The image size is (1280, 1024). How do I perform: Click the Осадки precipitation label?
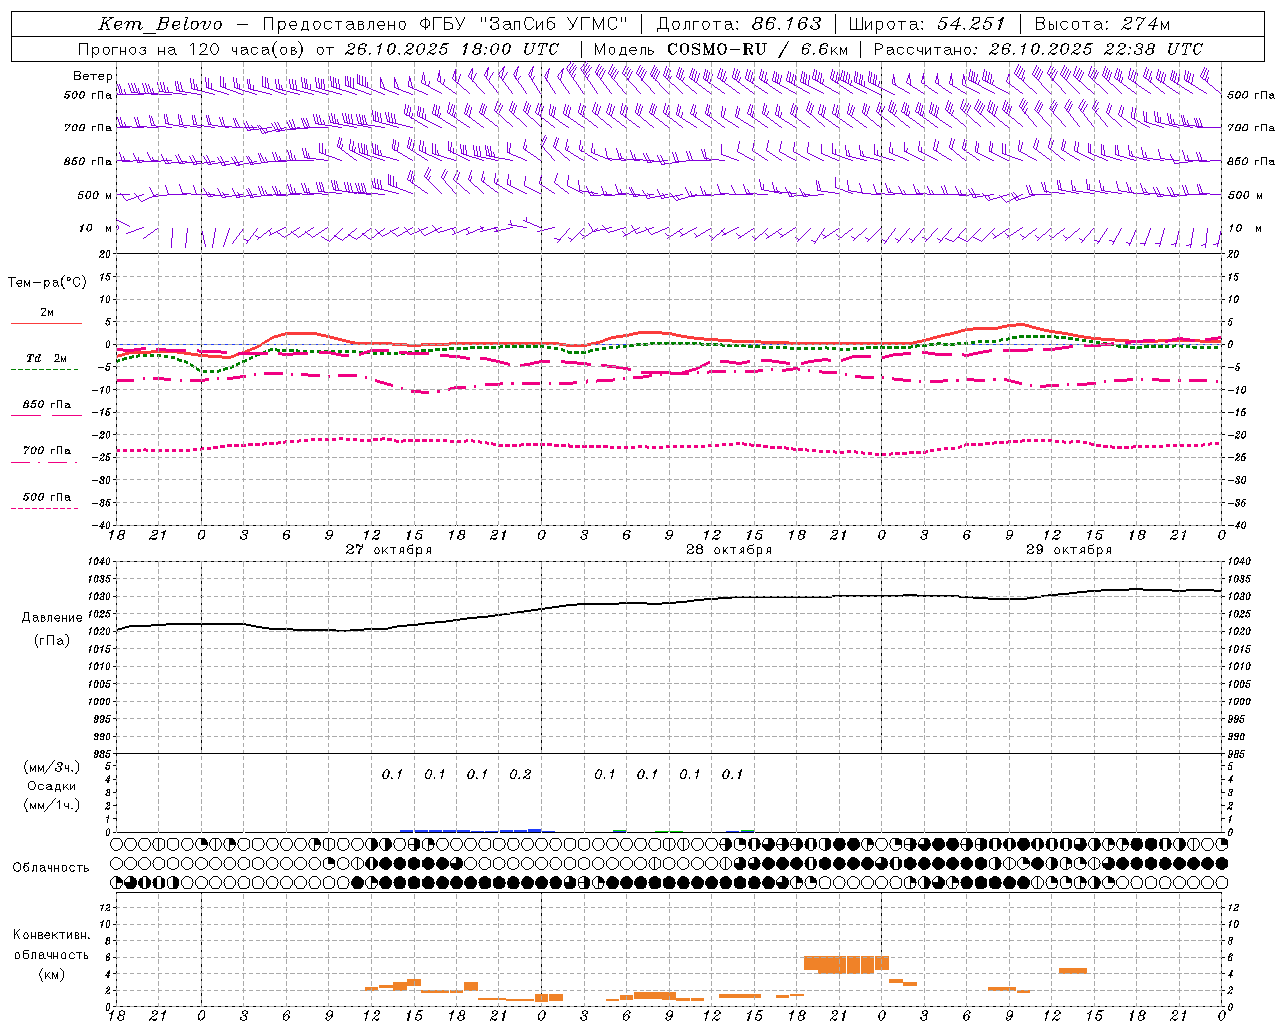click(x=52, y=786)
